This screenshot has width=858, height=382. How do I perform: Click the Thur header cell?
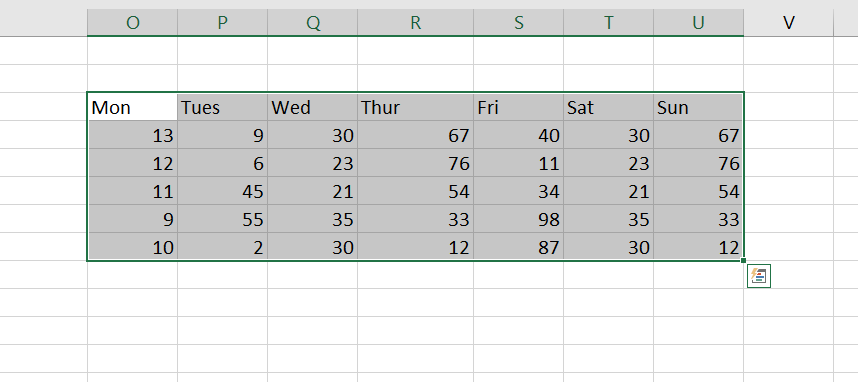415,107
